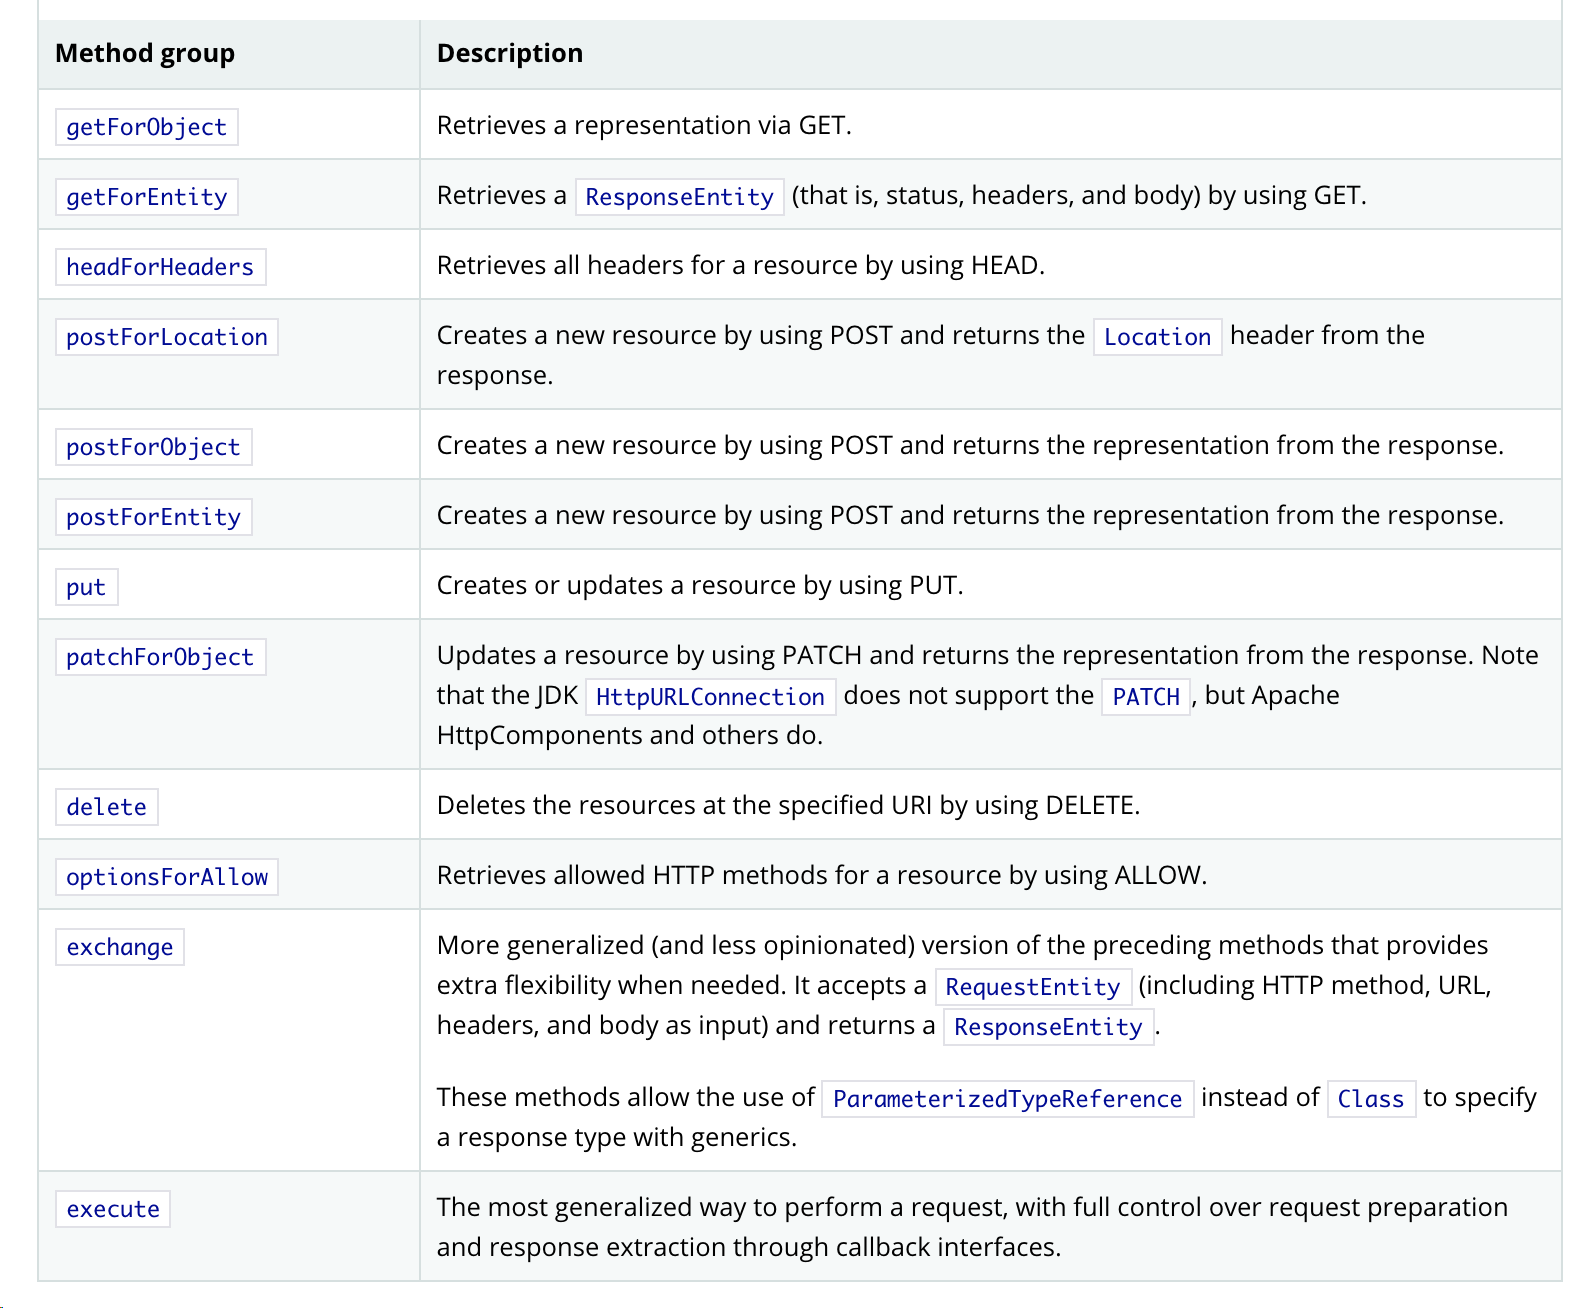Click the Location header code term
The height and width of the screenshot is (1308, 1594).
[x=1157, y=337]
